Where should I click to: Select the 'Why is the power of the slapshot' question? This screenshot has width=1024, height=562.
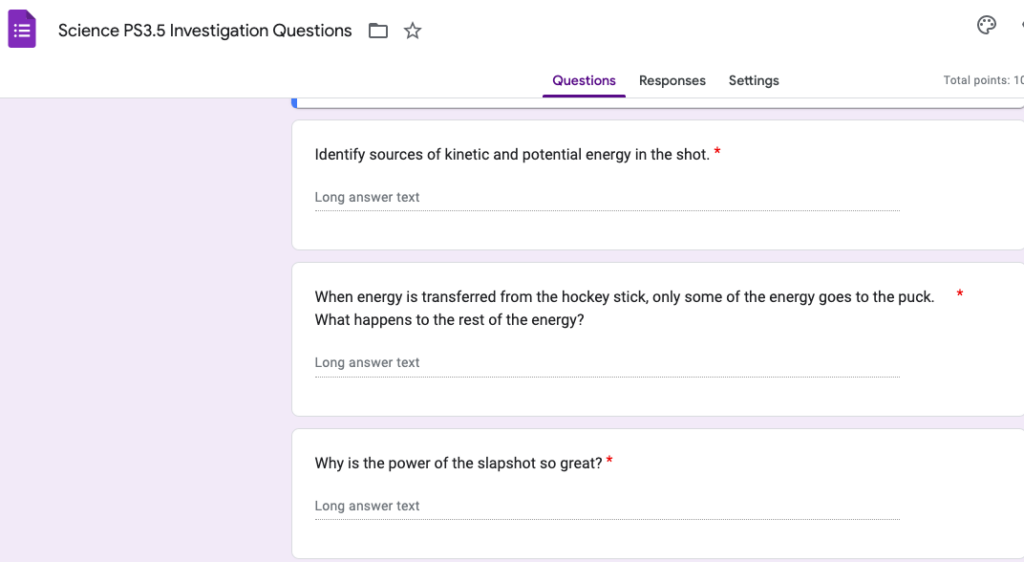(458, 464)
